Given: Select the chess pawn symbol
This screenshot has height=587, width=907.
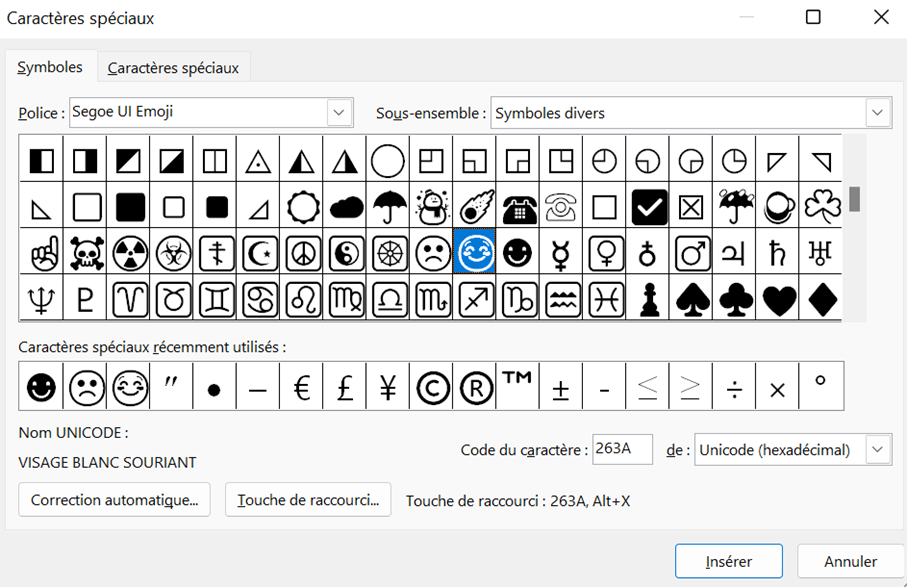Looking at the screenshot, I should (x=648, y=299).
